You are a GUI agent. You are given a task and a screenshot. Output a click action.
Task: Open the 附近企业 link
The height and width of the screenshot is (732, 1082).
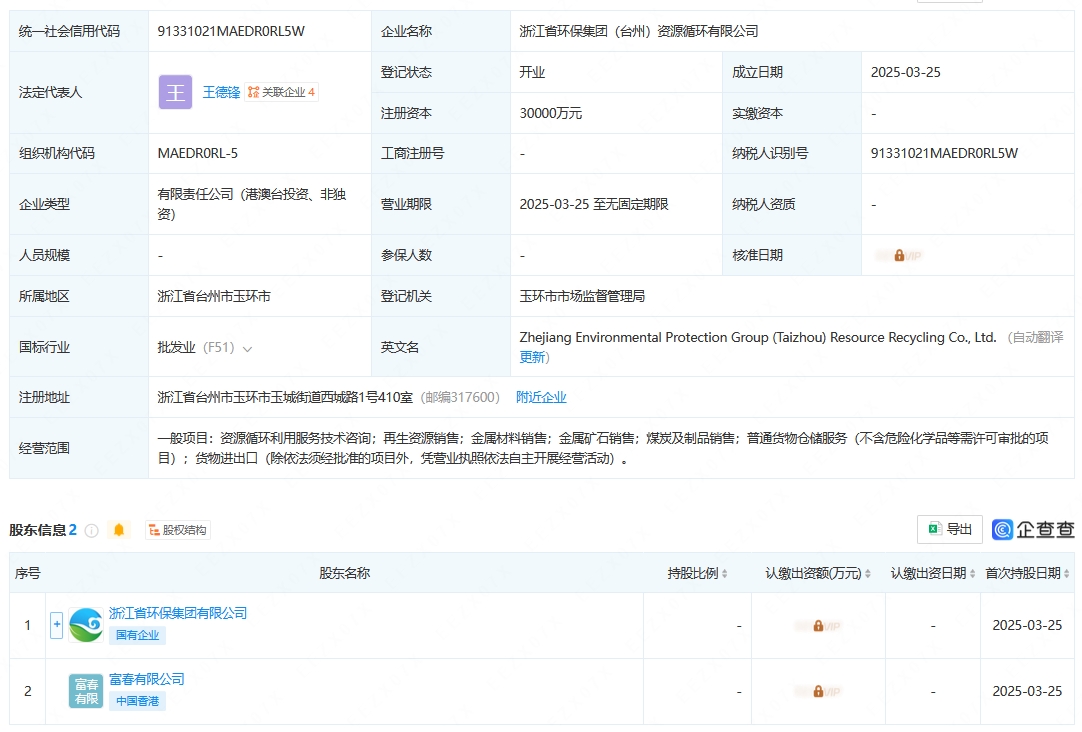tap(541, 397)
